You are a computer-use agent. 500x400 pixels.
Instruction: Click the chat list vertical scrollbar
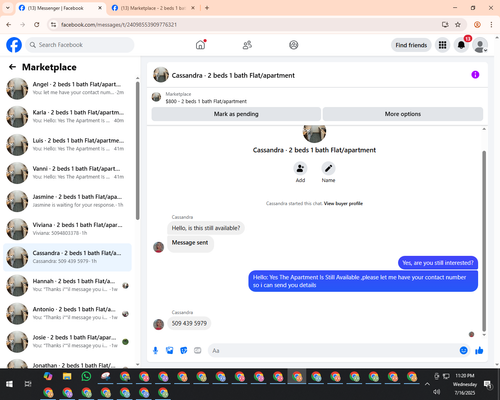pos(138,151)
